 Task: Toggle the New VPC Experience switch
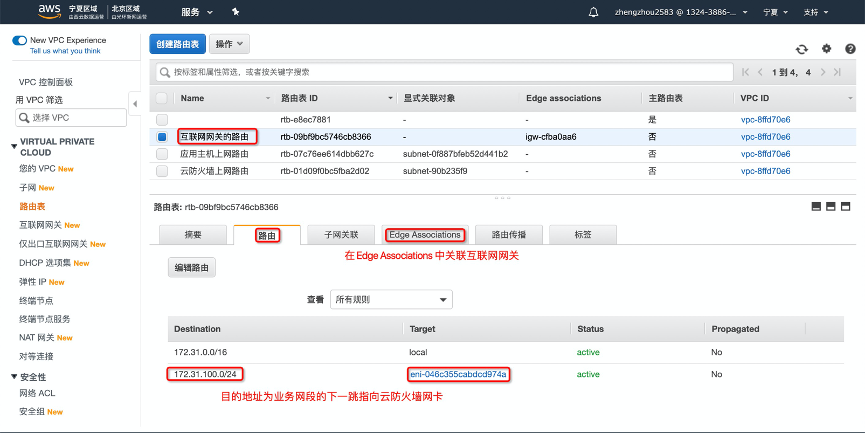(x=19, y=40)
